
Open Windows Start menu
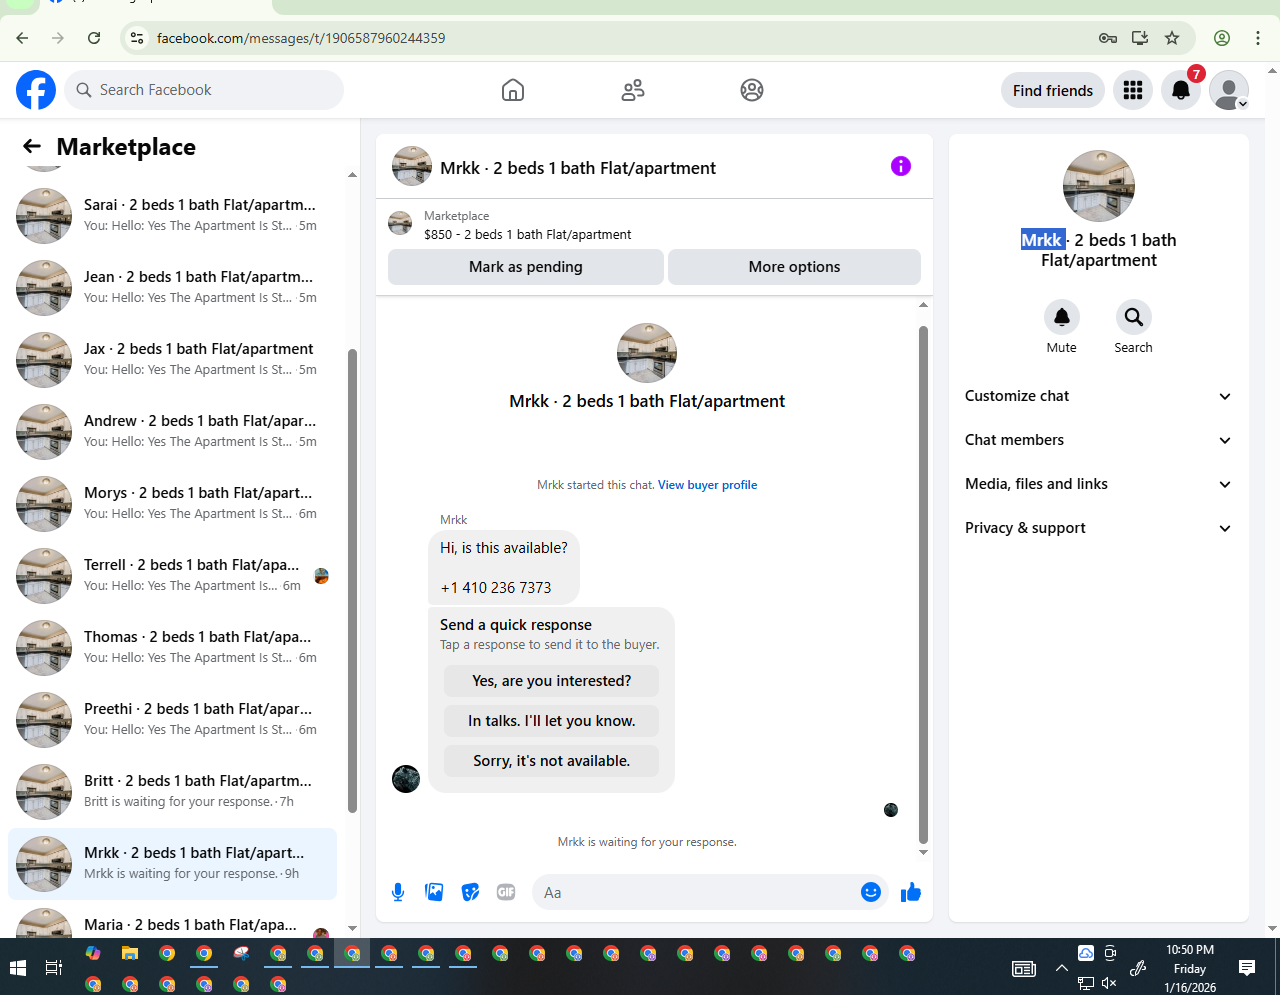pyautogui.click(x=17, y=968)
